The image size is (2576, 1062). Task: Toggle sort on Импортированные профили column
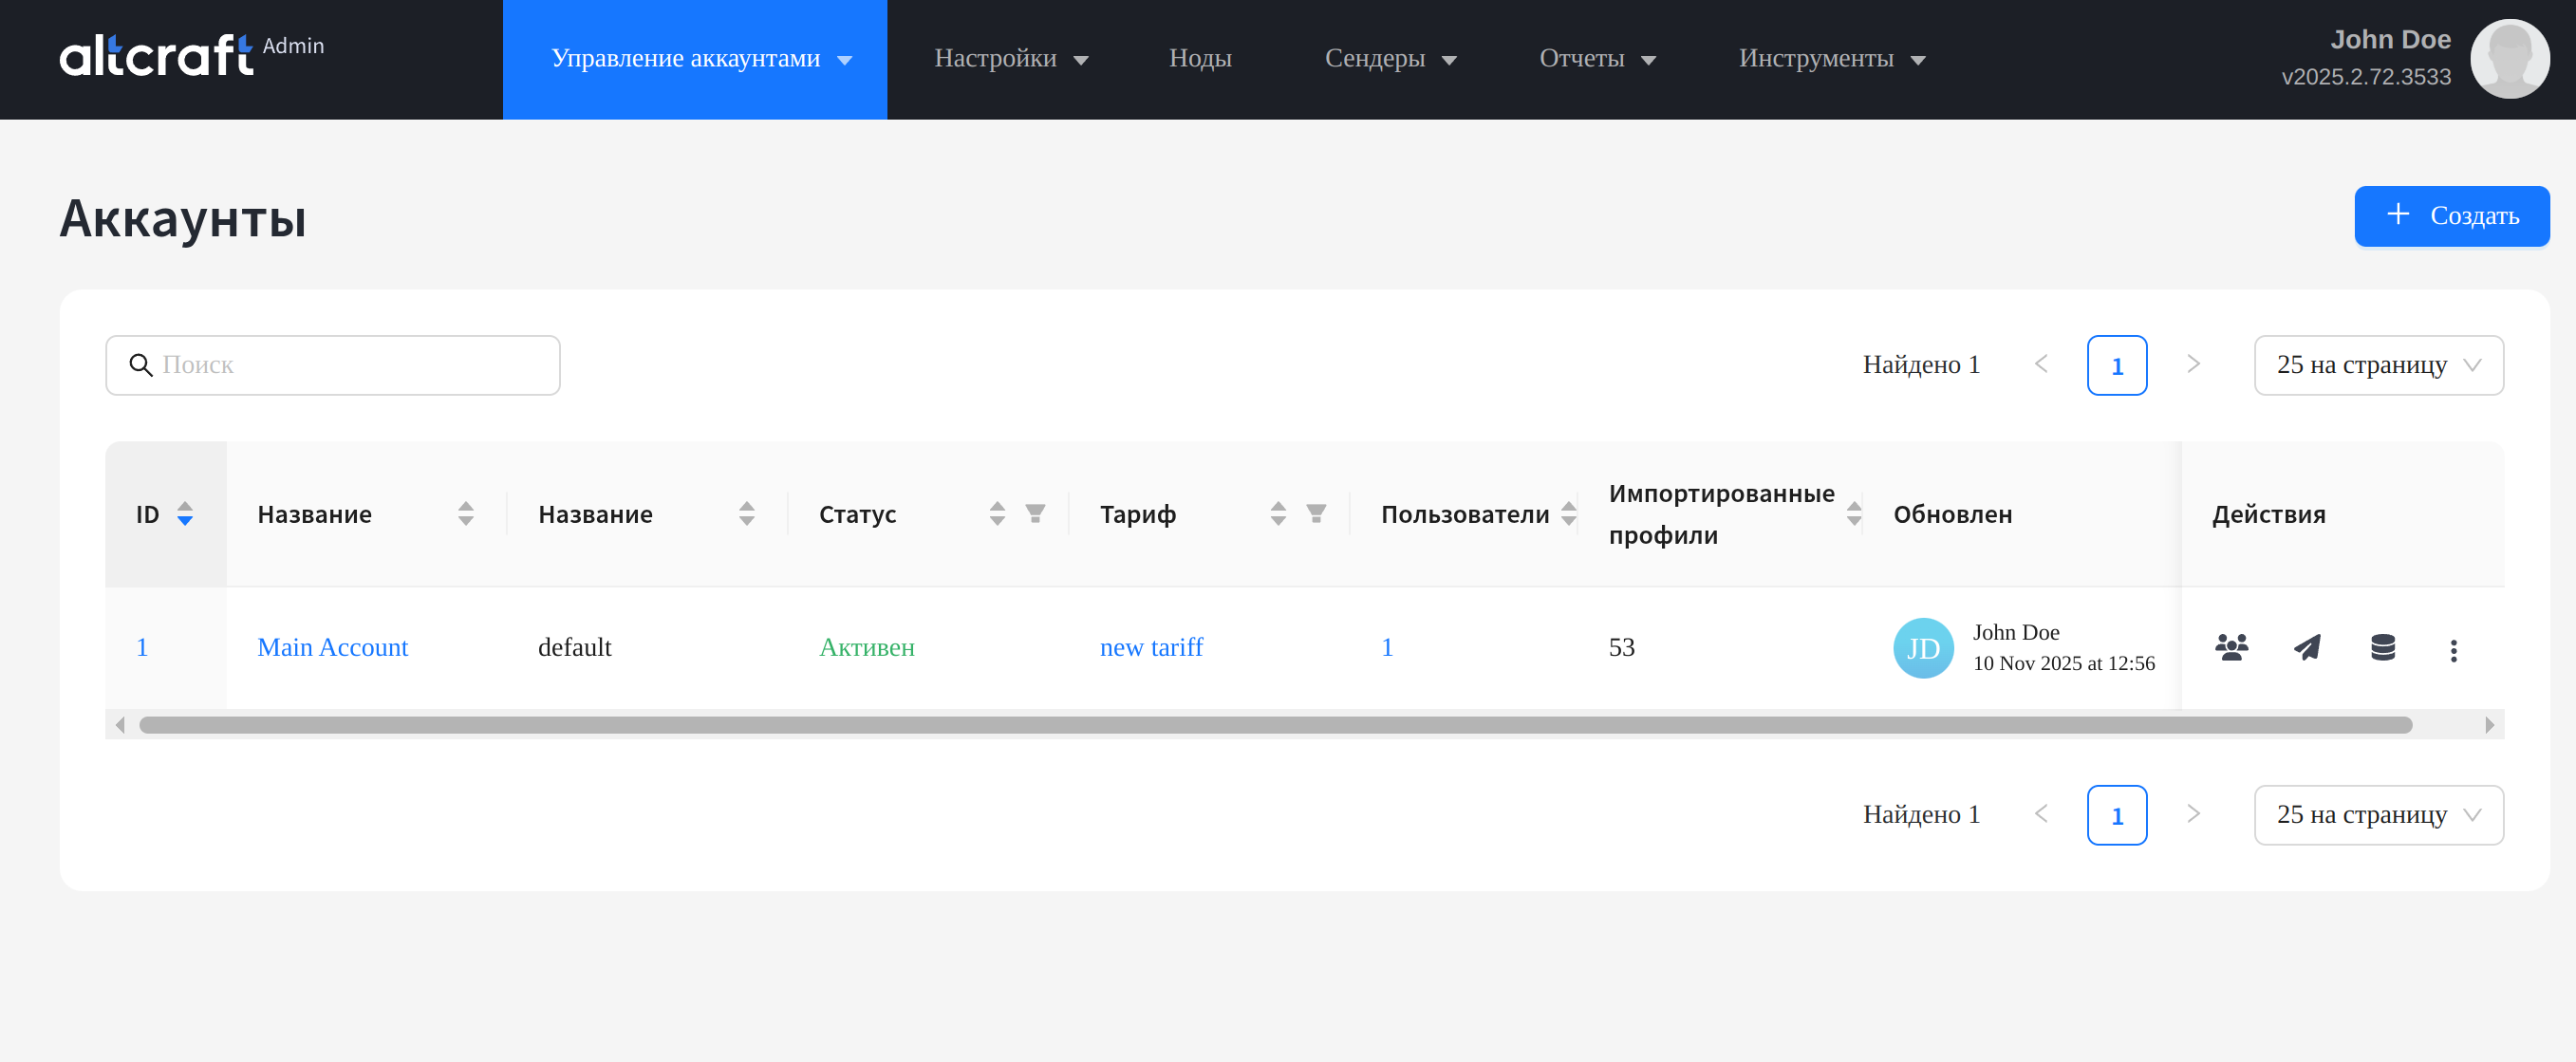[x=1854, y=514]
